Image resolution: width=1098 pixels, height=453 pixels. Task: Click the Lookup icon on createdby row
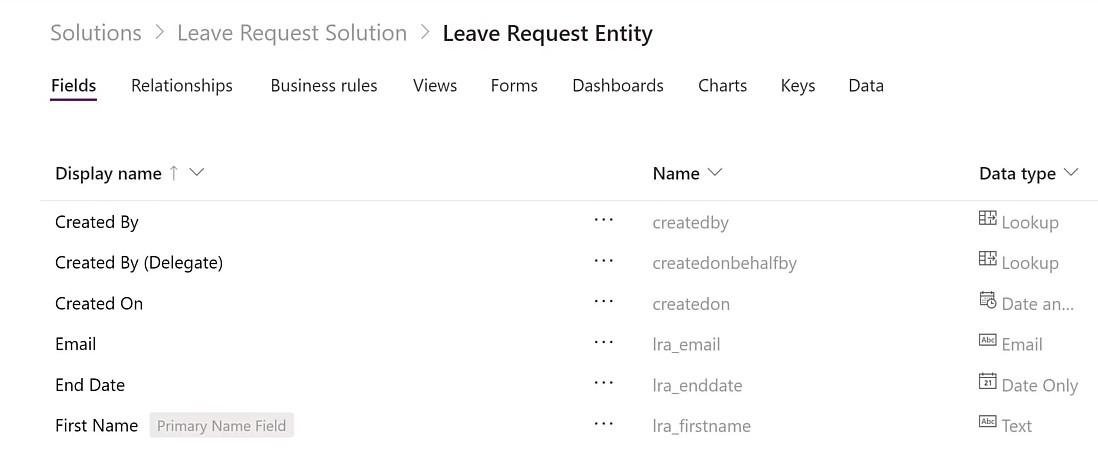[987, 218]
